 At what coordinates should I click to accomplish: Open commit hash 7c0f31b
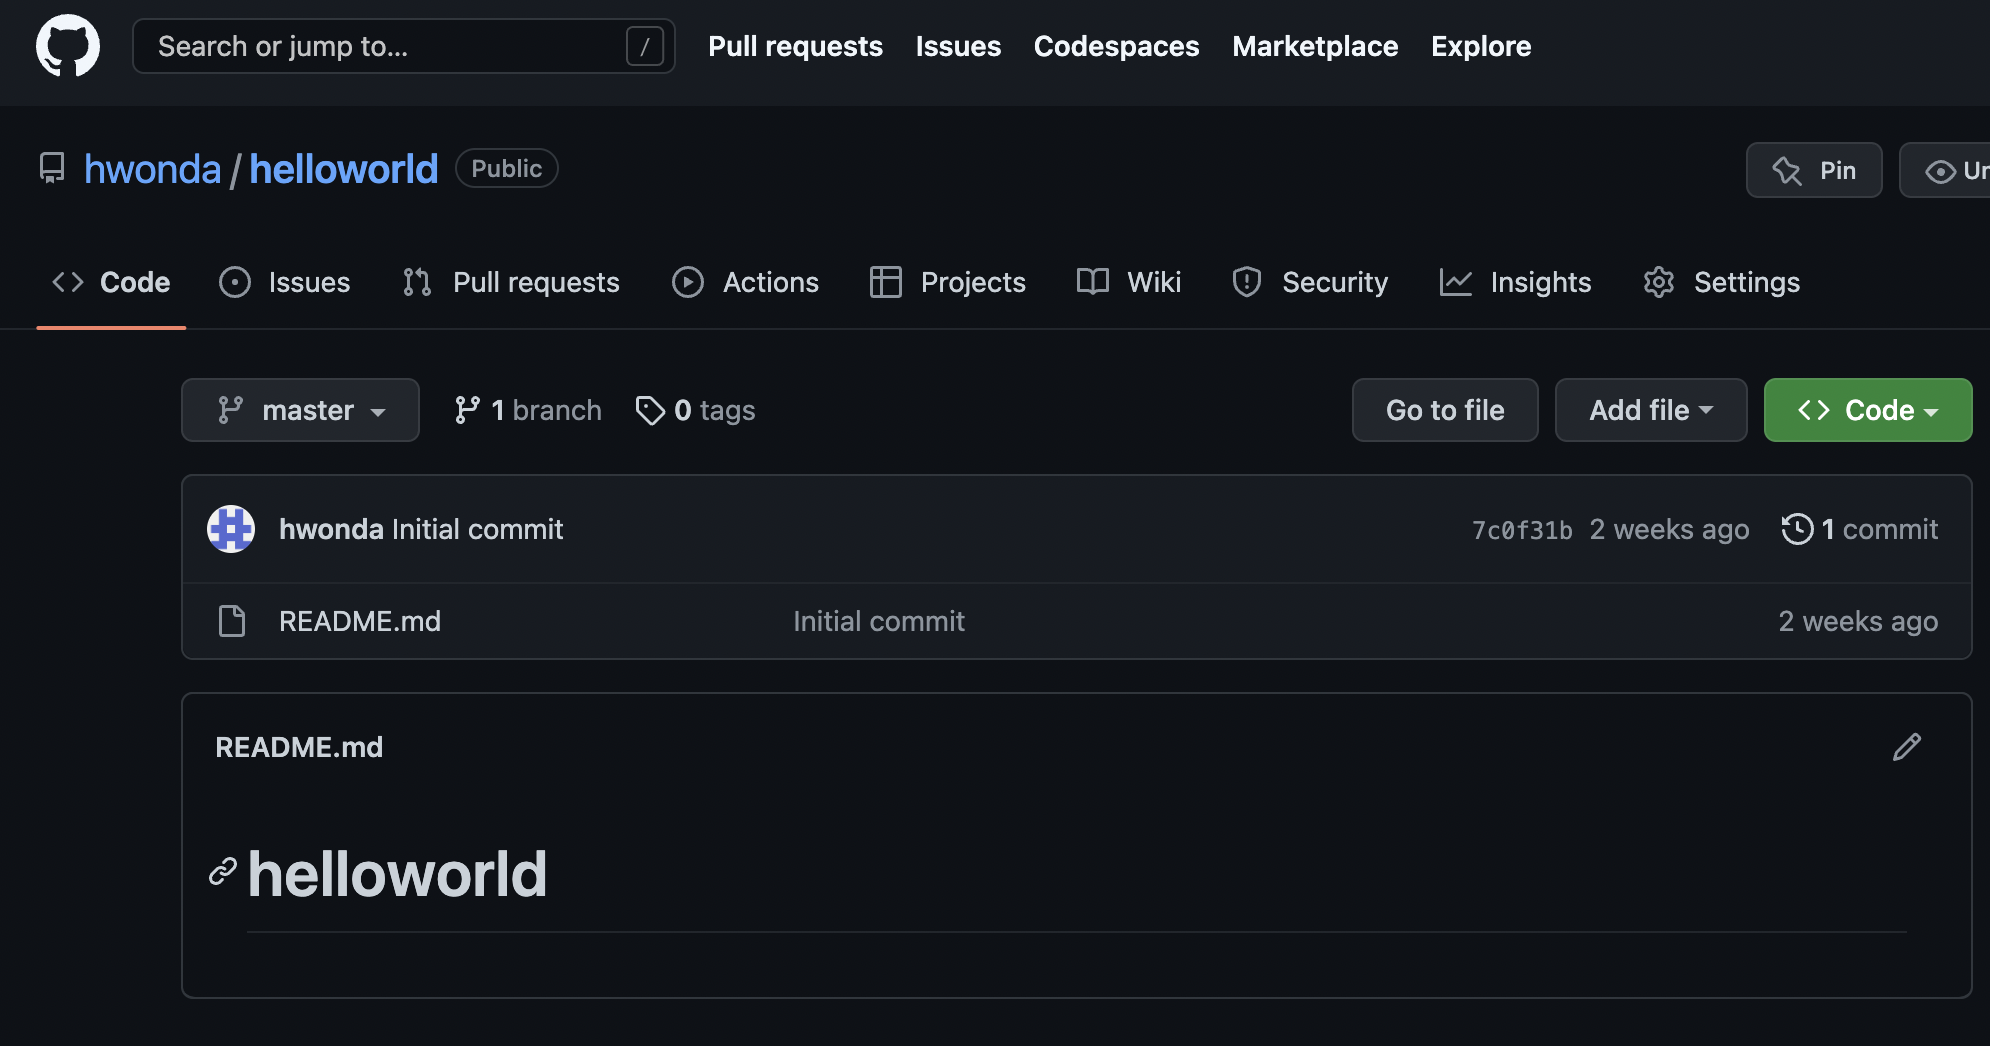point(1522,530)
